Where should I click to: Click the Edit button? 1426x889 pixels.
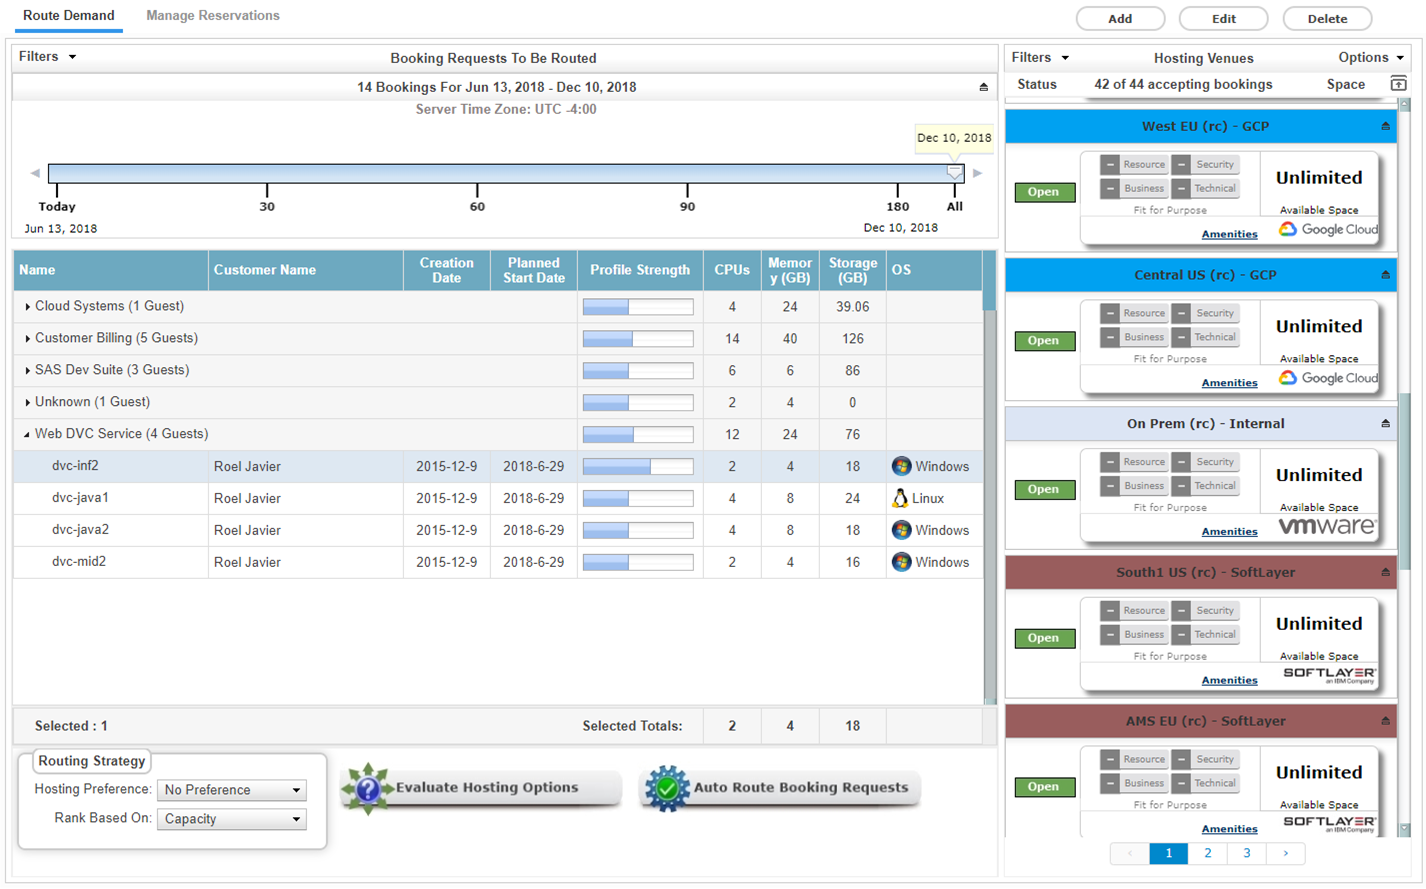point(1224,19)
